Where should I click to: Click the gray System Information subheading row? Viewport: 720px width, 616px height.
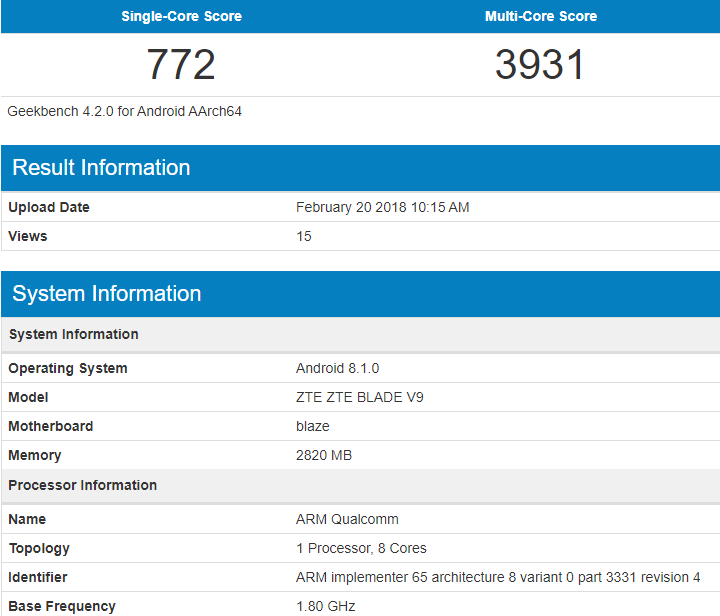(x=360, y=334)
